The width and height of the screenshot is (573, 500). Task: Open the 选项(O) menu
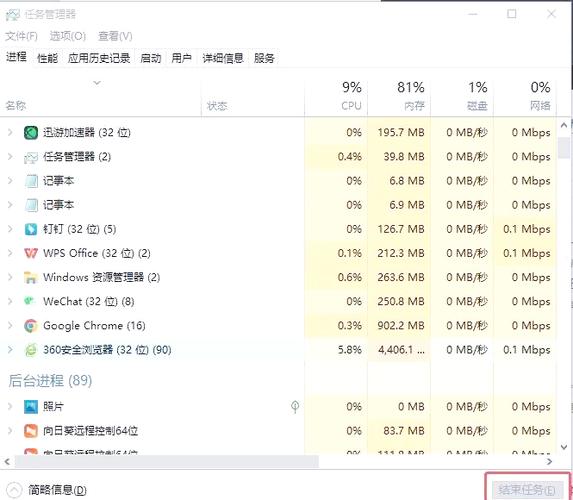[x=68, y=36]
